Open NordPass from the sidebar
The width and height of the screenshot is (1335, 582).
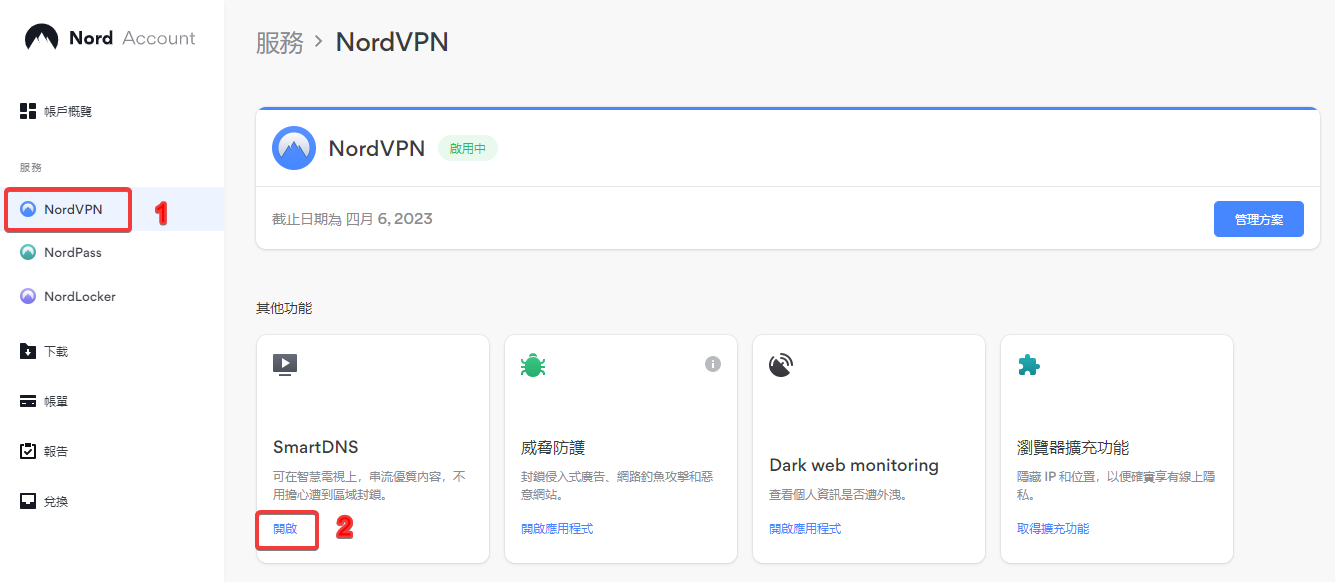pyautogui.click(x=72, y=253)
